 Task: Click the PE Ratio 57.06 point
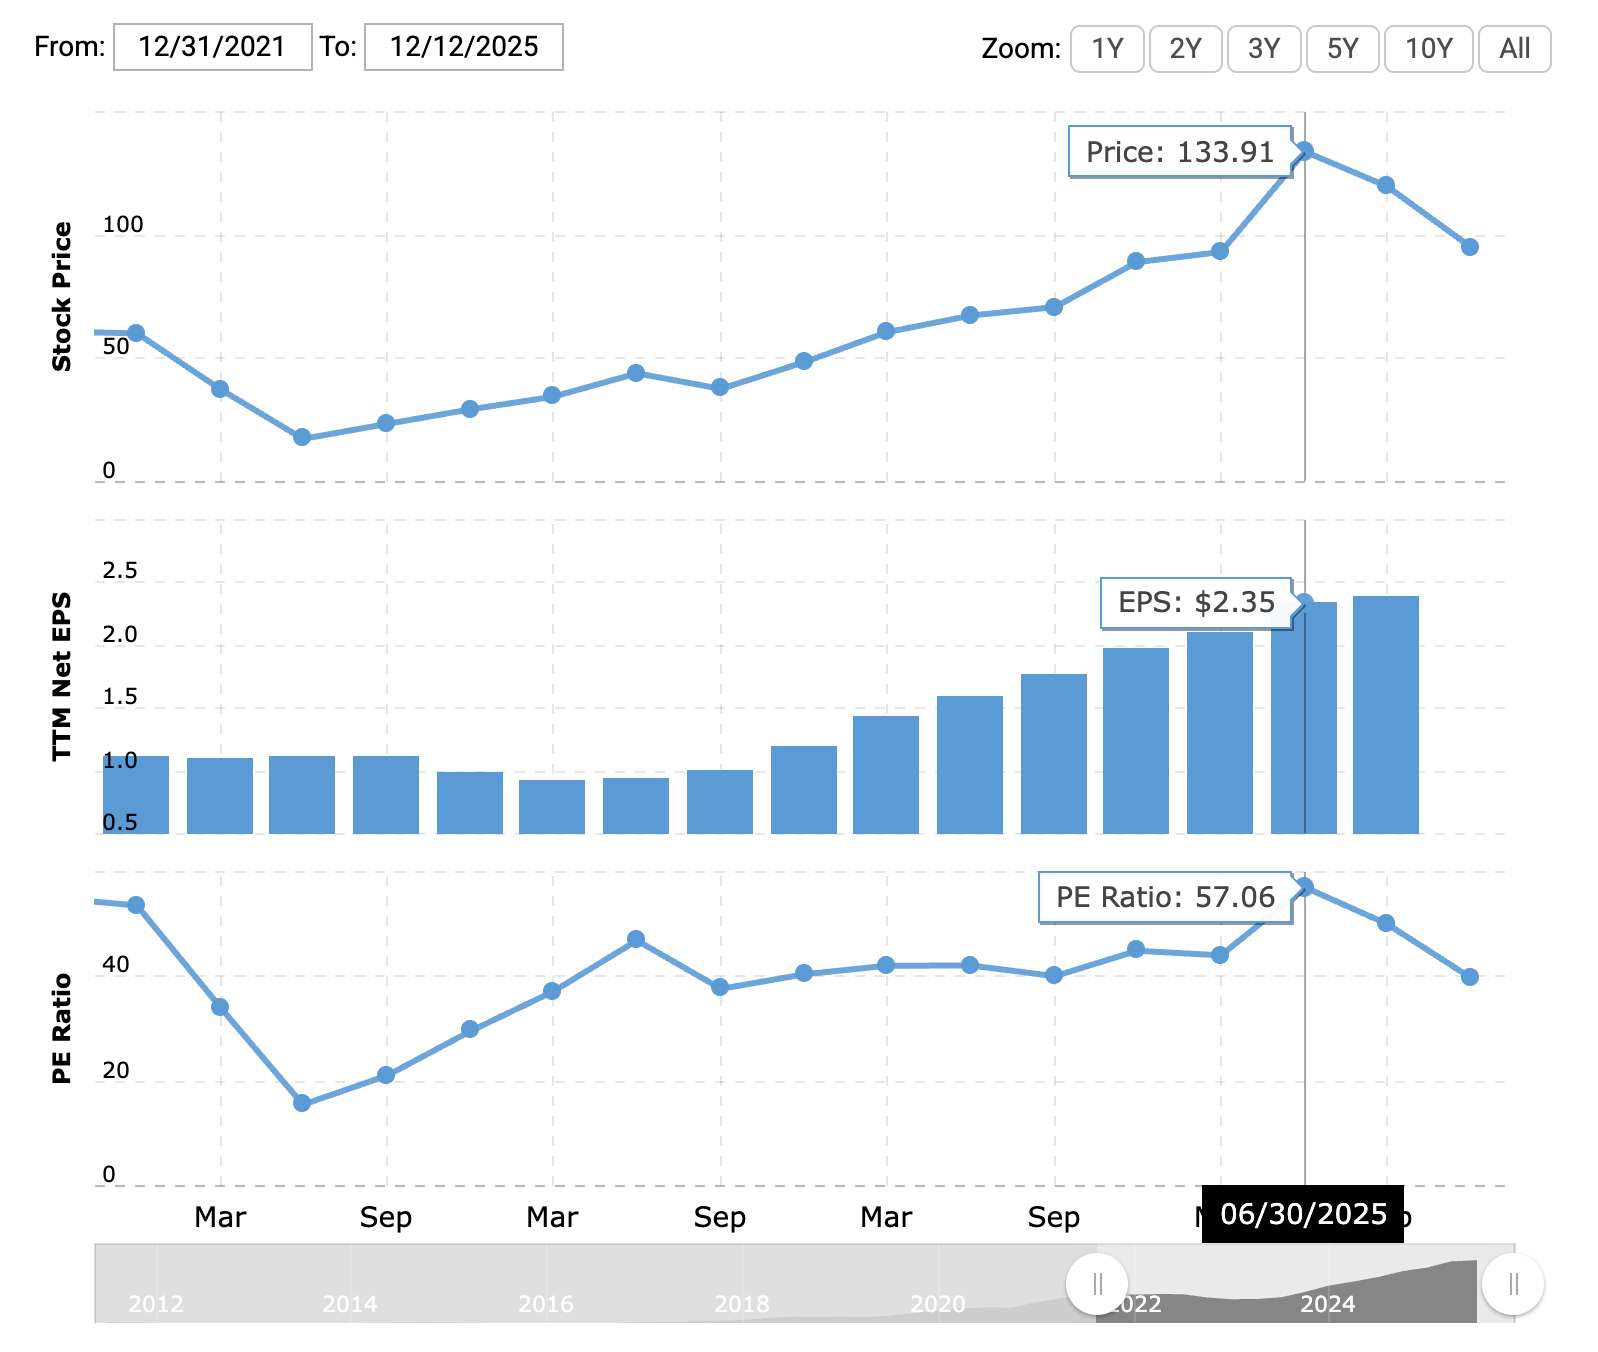click(x=1304, y=886)
